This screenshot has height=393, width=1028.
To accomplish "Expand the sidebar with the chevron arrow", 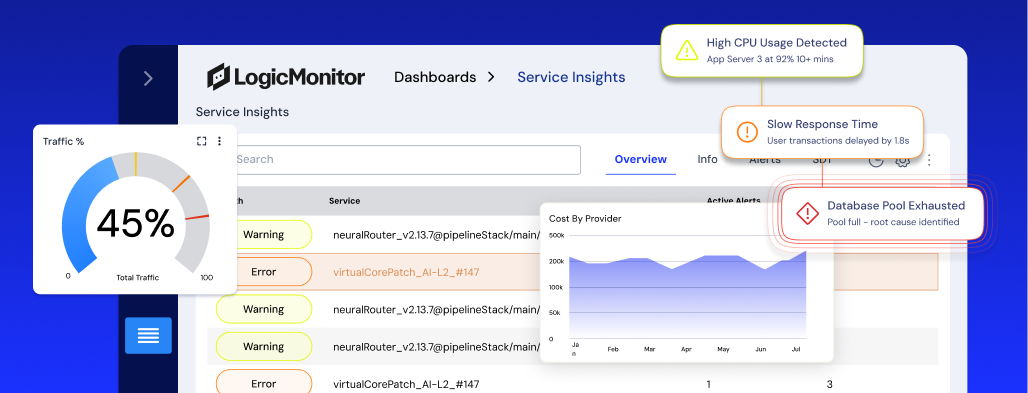I will coord(148,79).
